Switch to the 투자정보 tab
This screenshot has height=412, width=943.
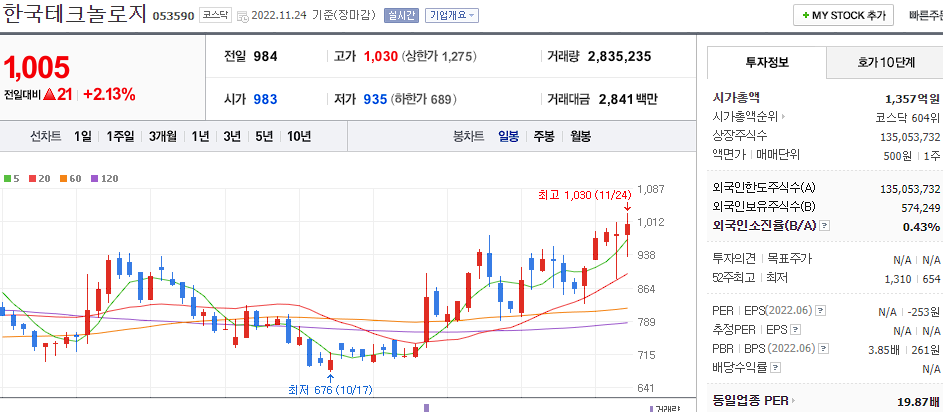pyautogui.click(x=767, y=62)
